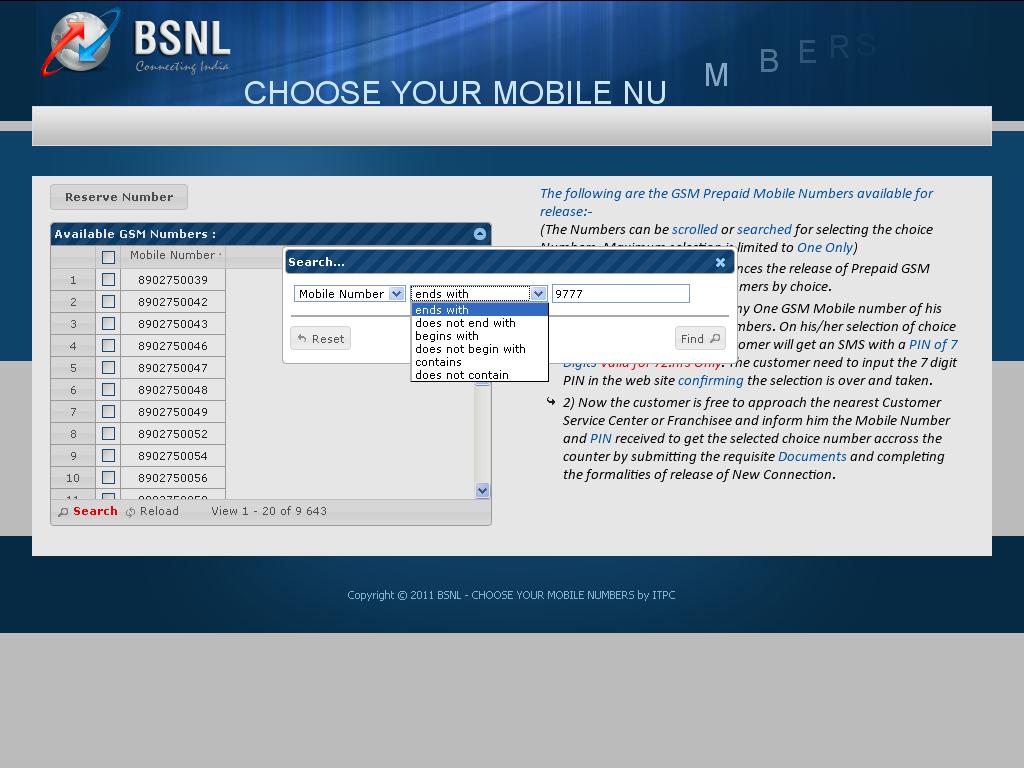This screenshot has width=1024, height=768.
Task: Click number 8902750056 in the list
Action: coord(173,478)
